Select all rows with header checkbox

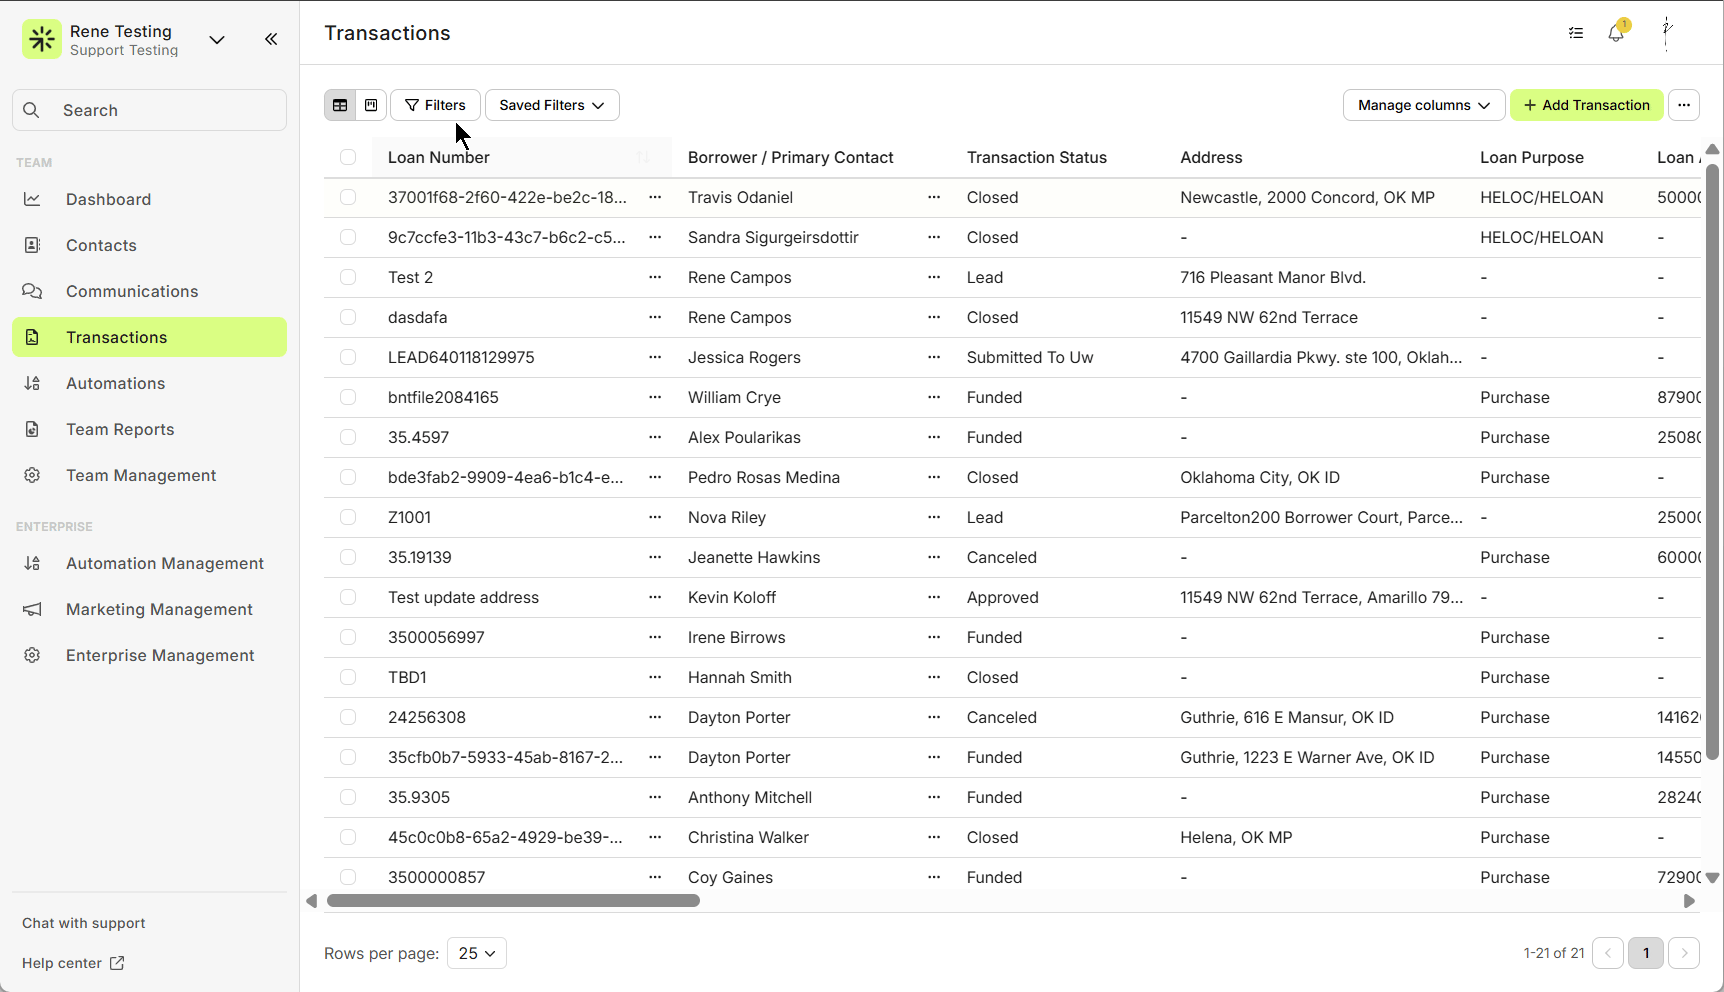(x=348, y=157)
